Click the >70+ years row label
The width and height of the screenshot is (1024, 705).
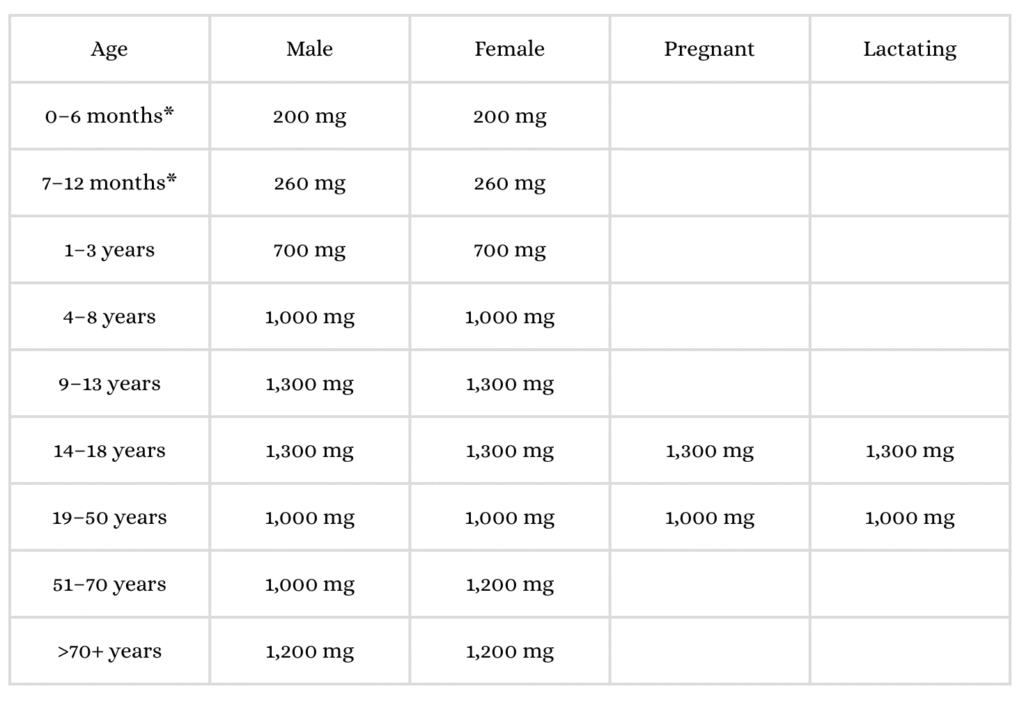tap(109, 652)
